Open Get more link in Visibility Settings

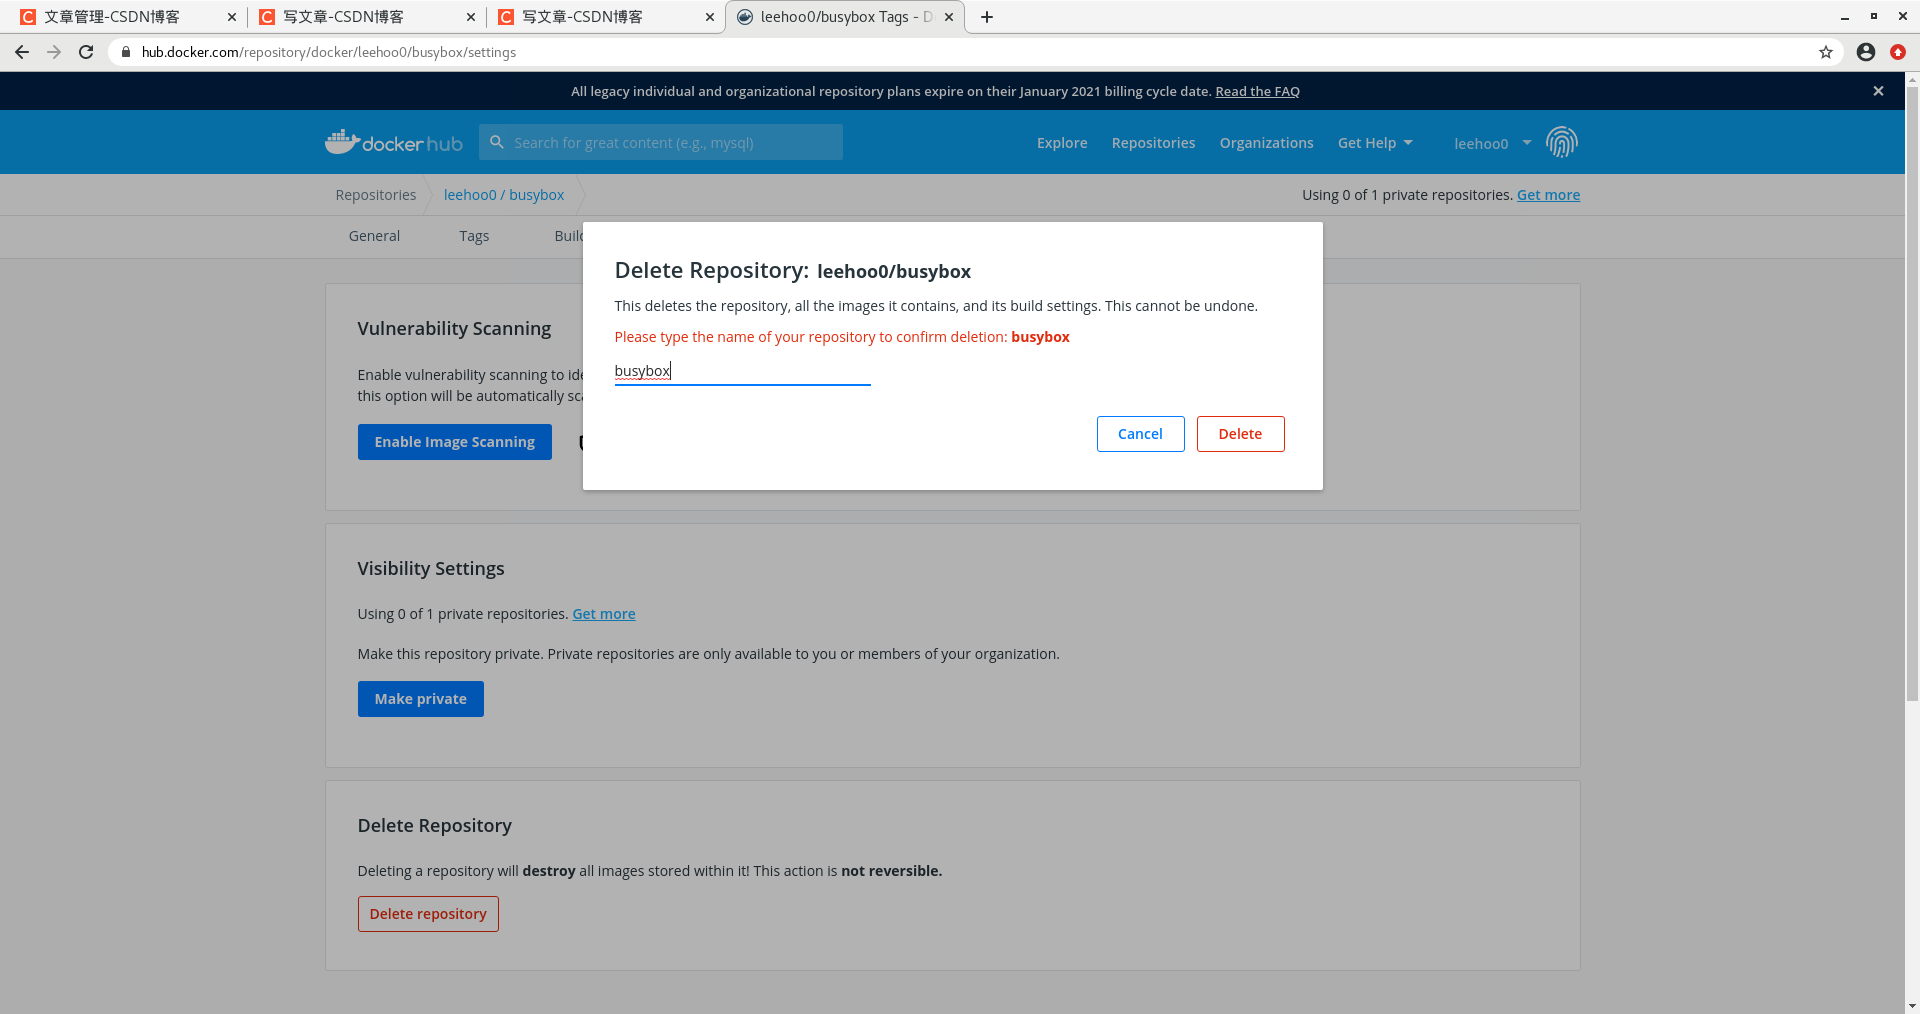(x=603, y=614)
